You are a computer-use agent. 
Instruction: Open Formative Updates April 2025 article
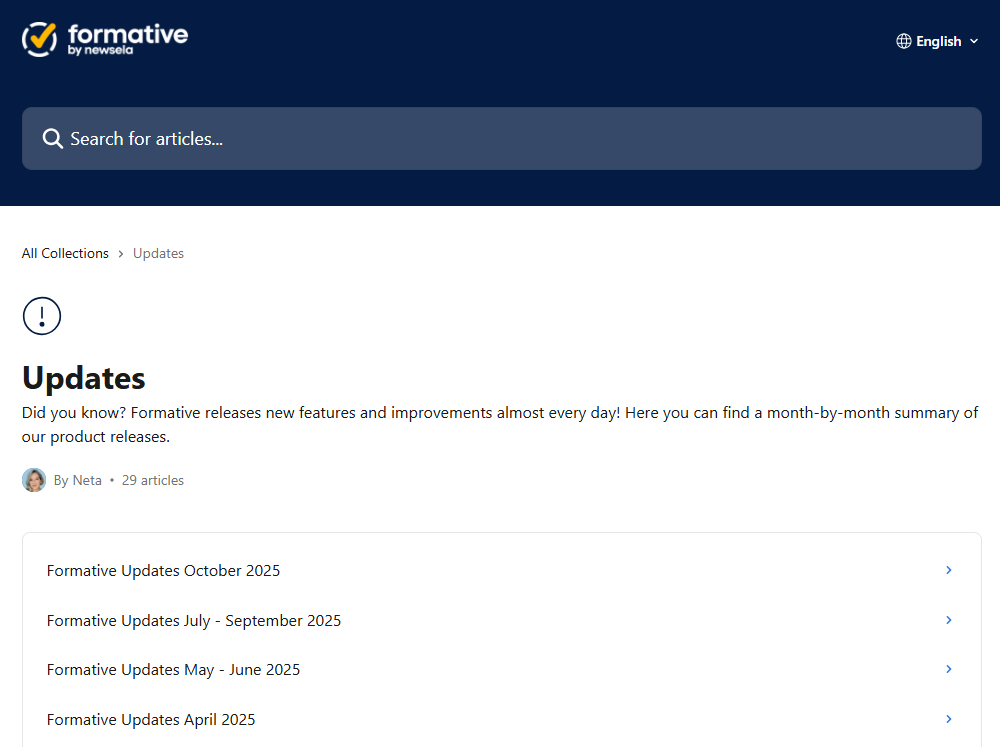click(501, 719)
